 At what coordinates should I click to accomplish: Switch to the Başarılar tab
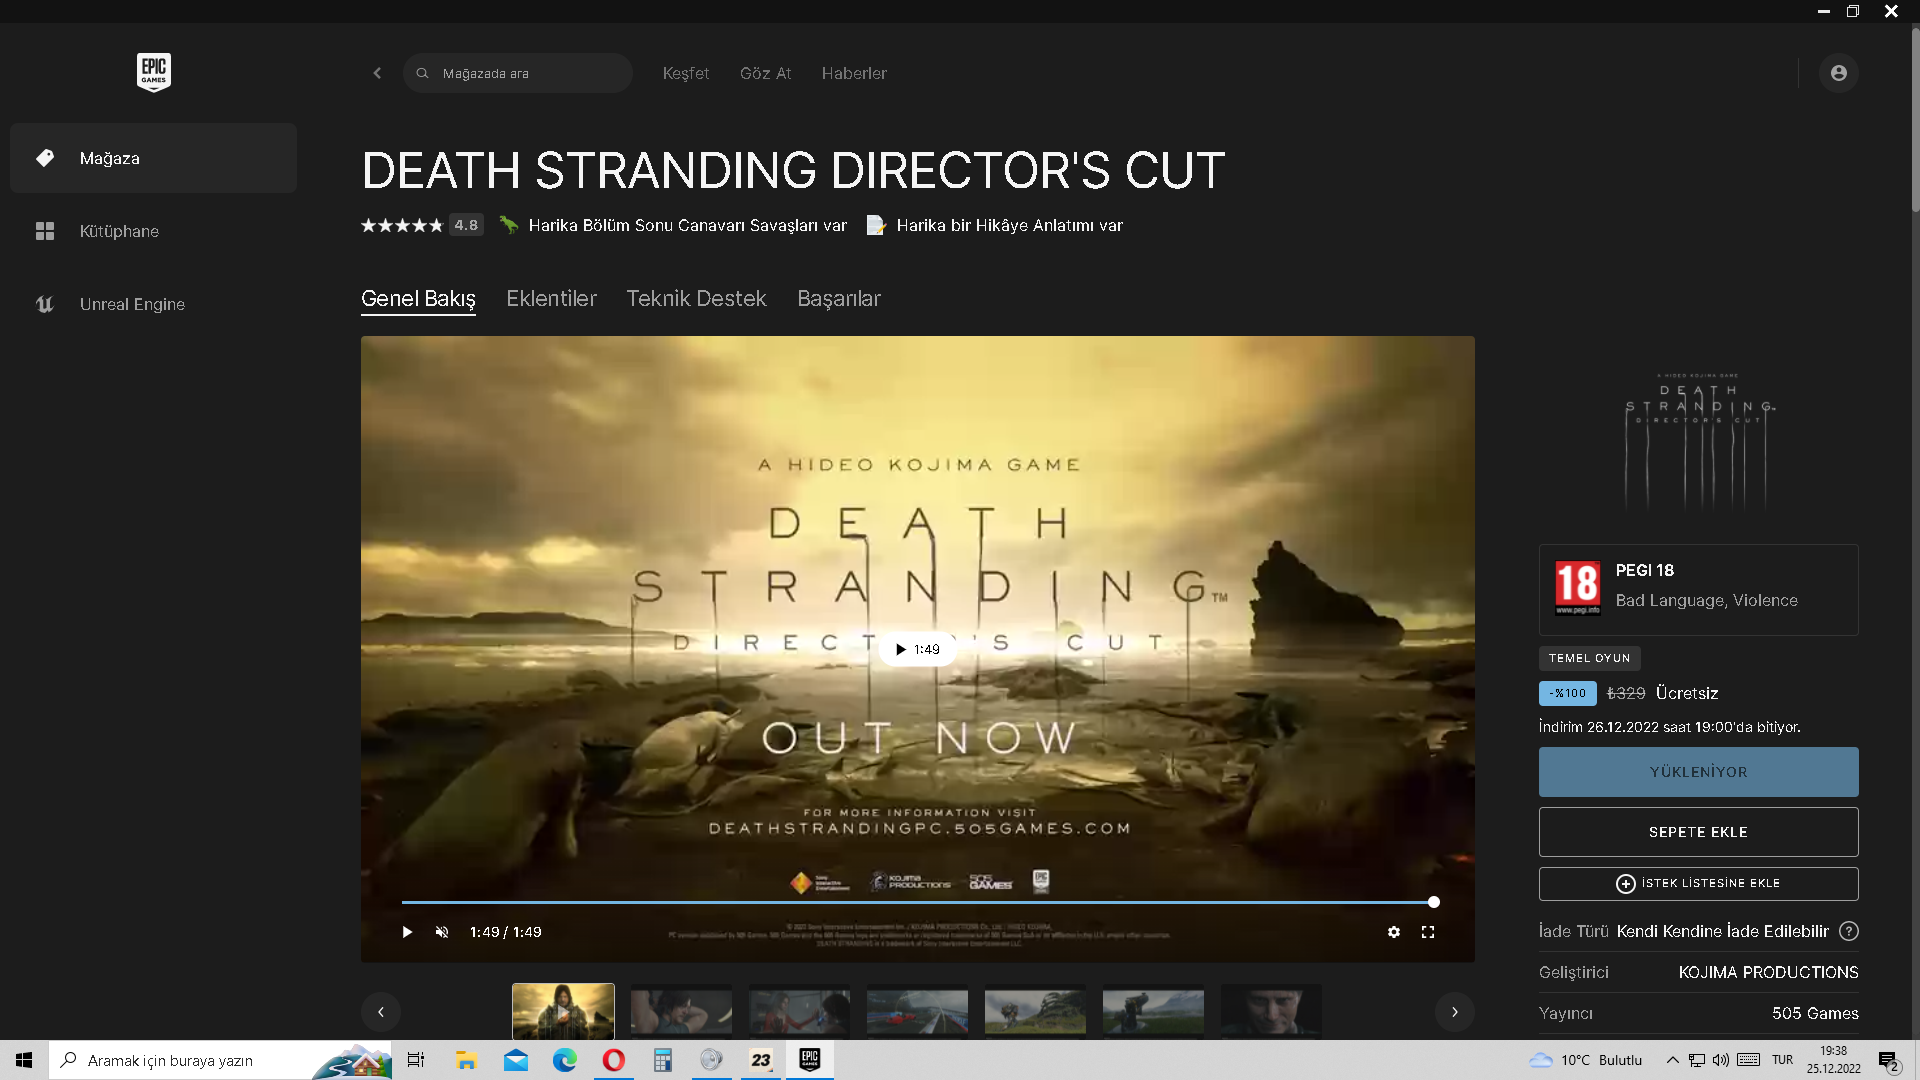[x=838, y=298]
